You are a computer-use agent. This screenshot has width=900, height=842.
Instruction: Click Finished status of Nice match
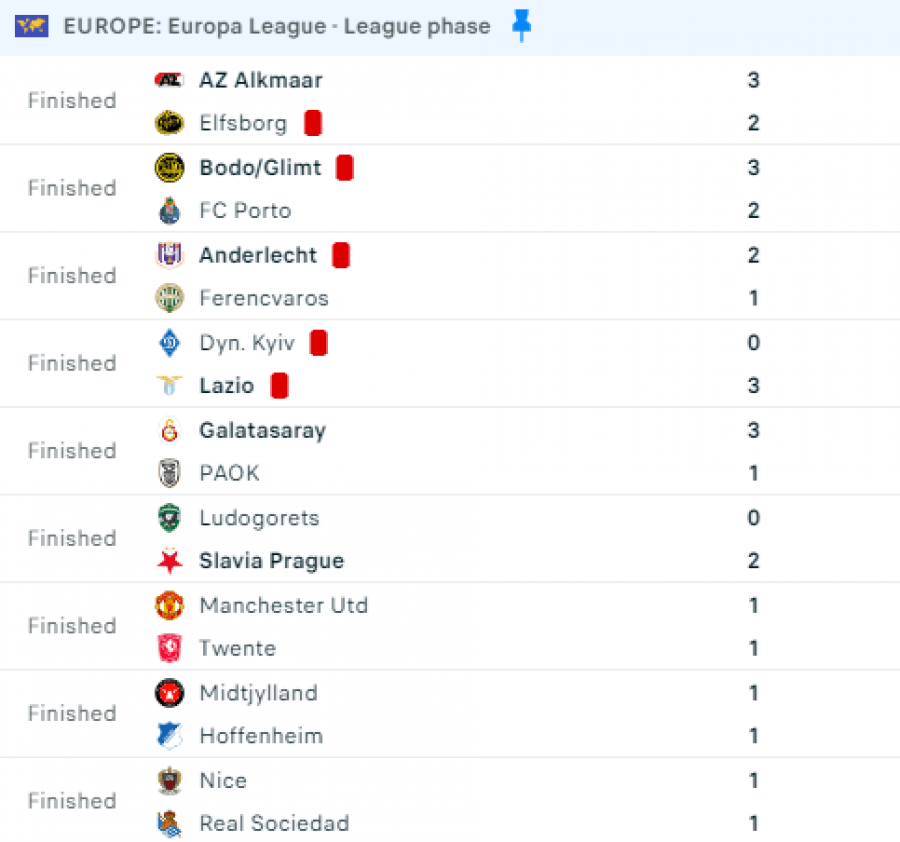tap(72, 801)
